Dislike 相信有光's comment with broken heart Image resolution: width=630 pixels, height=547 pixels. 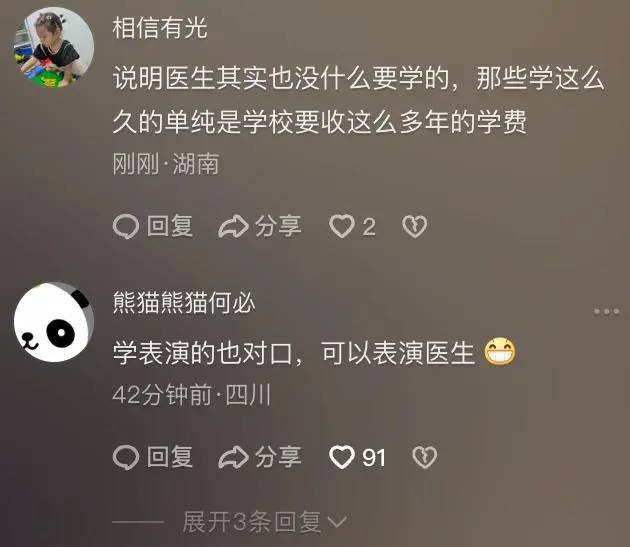[414, 226]
